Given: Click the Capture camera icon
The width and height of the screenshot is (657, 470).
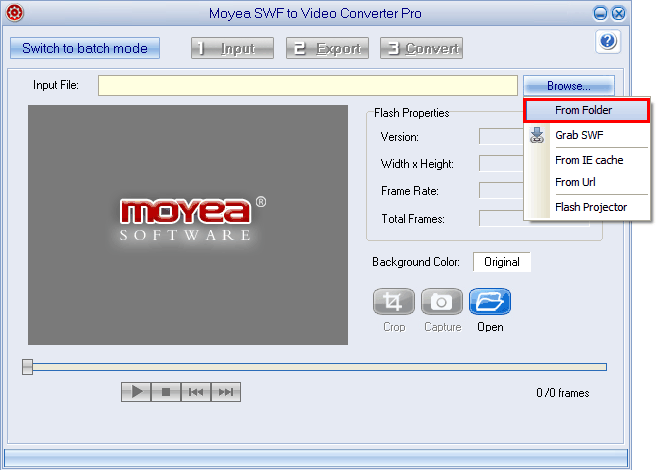Looking at the screenshot, I should (x=442, y=302).
